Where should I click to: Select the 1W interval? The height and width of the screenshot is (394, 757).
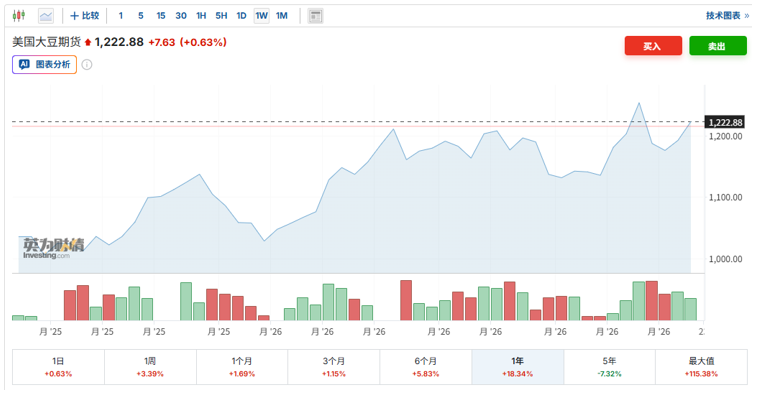[x=262, y=16]
